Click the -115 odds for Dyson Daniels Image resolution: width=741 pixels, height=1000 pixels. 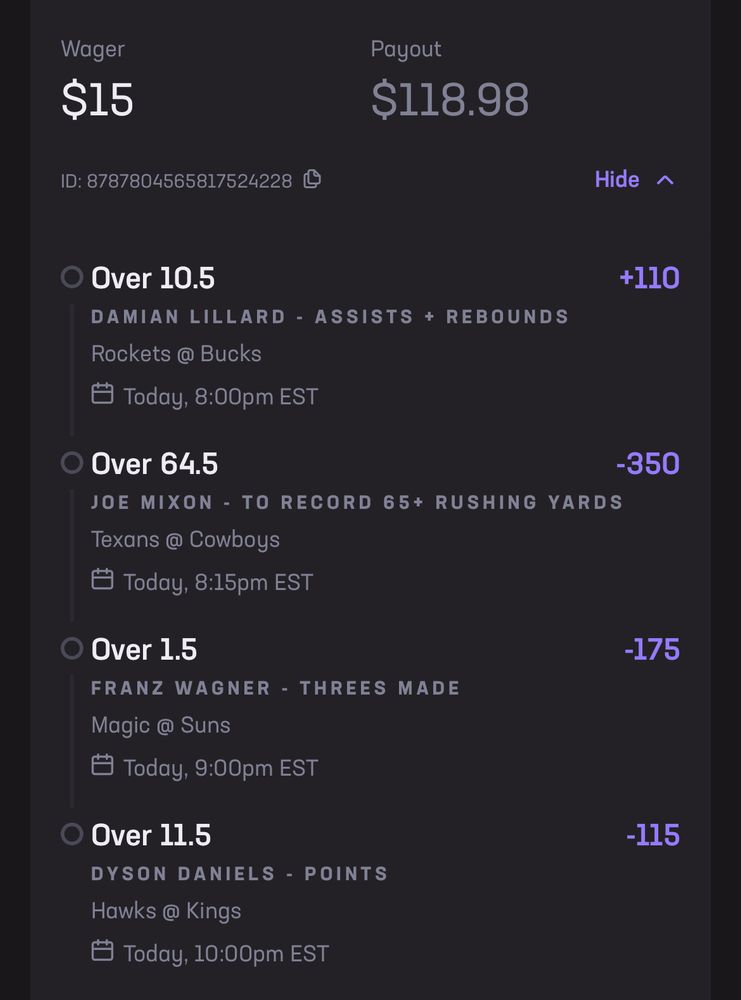coord(652,835)
